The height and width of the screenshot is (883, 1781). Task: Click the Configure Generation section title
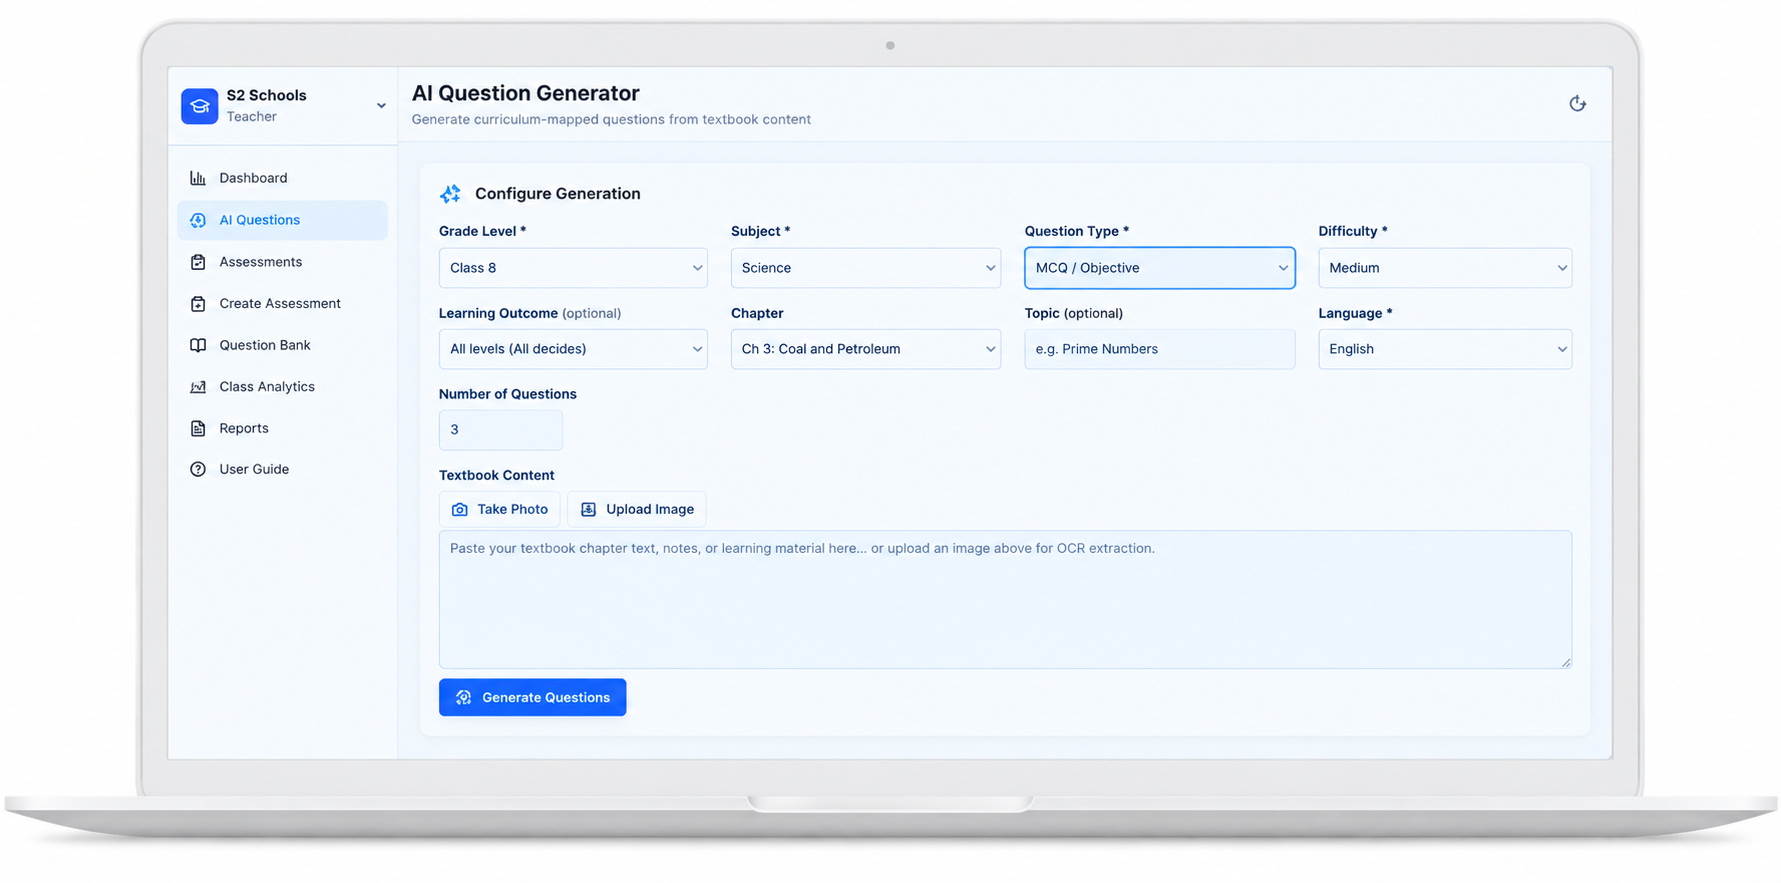click(x=558, y=194)
